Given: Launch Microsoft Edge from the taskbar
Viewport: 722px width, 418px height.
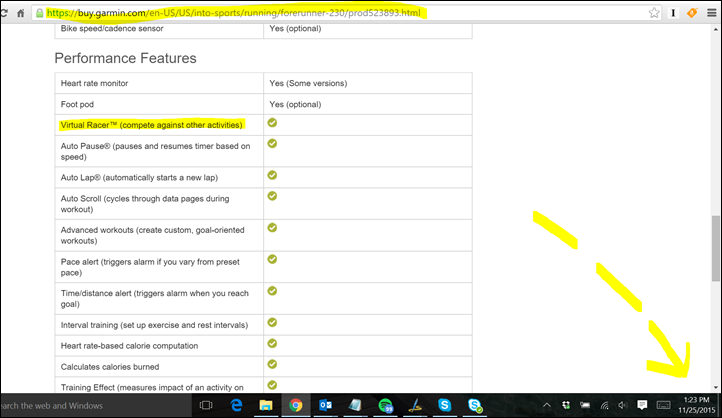Looking at the screenshot, I should point(236,406).
